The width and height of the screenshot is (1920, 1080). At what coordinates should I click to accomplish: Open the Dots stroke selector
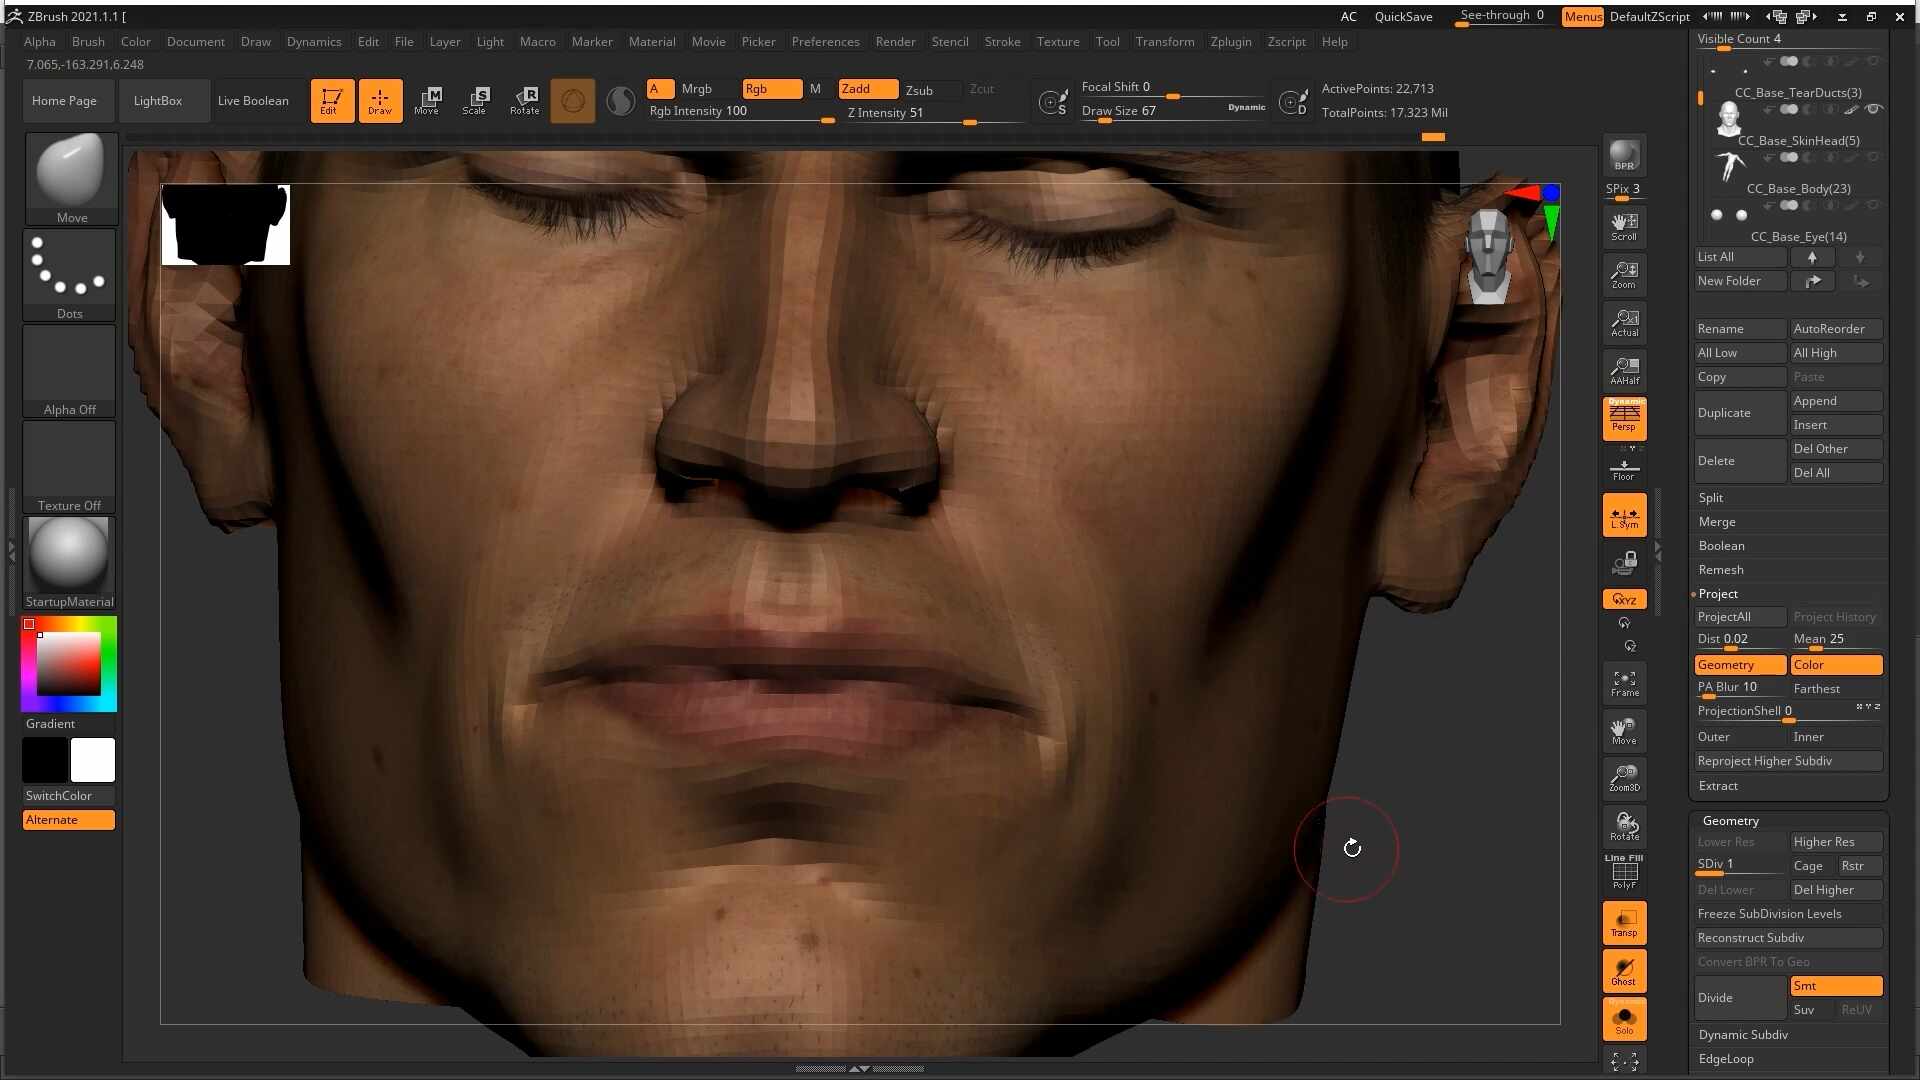coord(69,275)
